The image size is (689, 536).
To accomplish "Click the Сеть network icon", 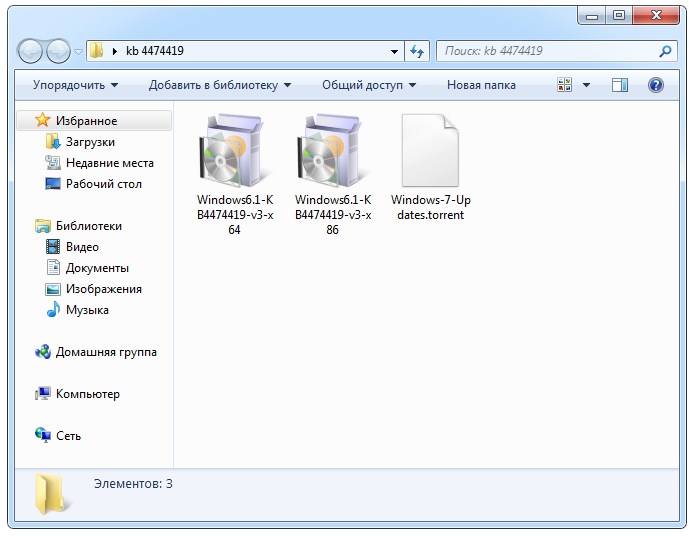I will 43,435.
